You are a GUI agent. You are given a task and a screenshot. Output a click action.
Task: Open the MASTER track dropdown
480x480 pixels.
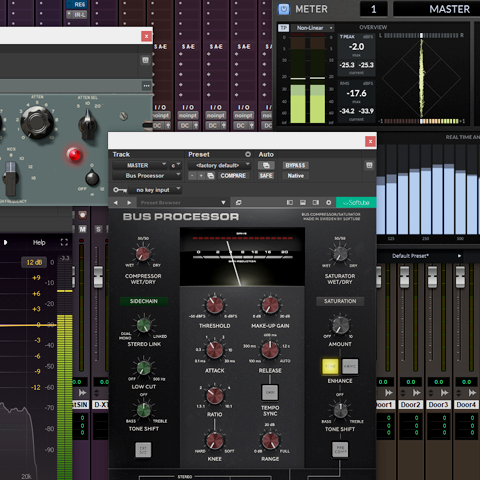(x=139, y=165)
